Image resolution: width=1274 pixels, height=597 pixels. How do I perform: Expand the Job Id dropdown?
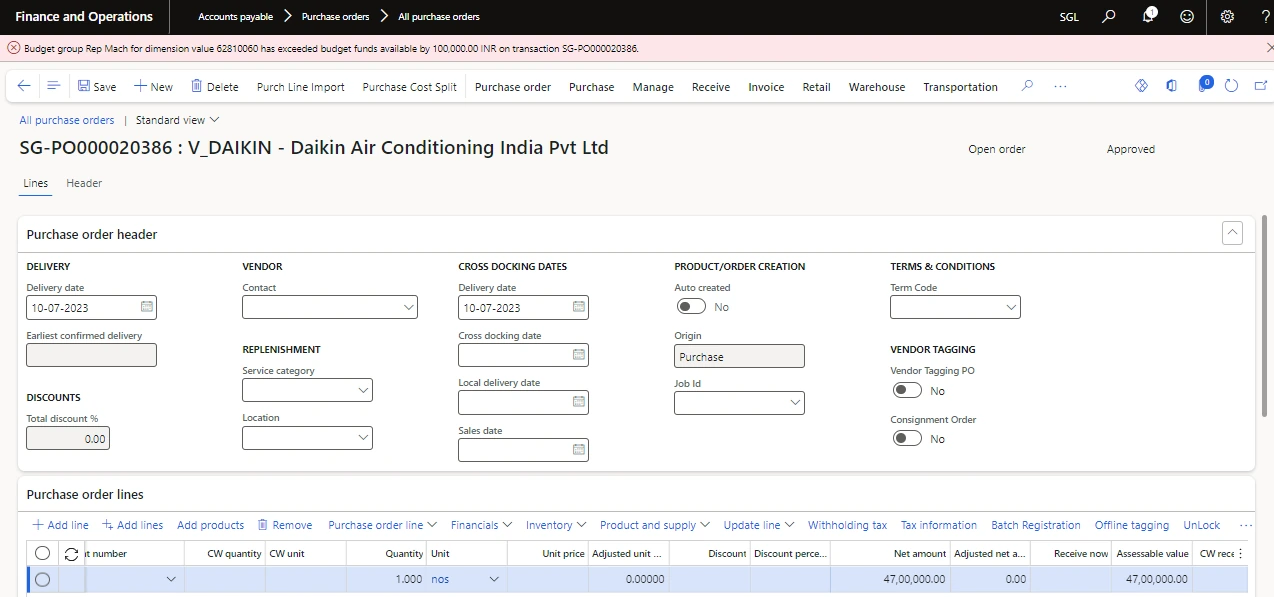(794, 403)
